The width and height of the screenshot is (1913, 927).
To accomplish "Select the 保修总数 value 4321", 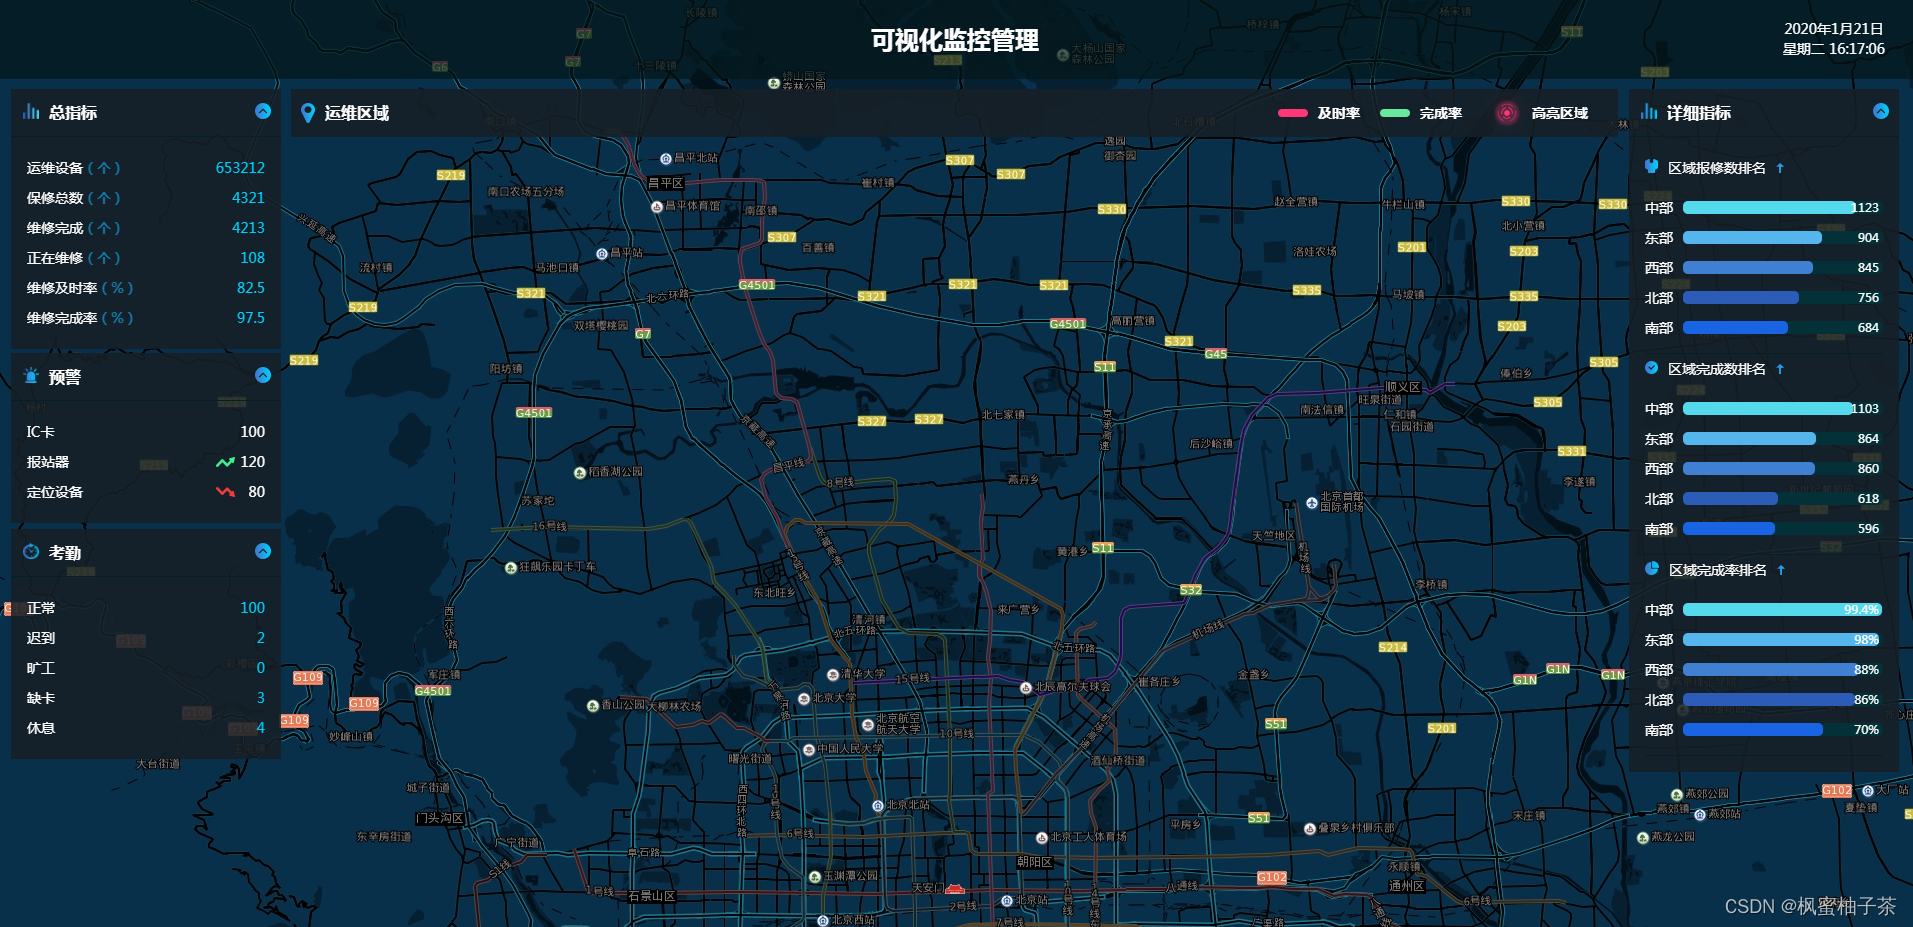I will (248, 198).
